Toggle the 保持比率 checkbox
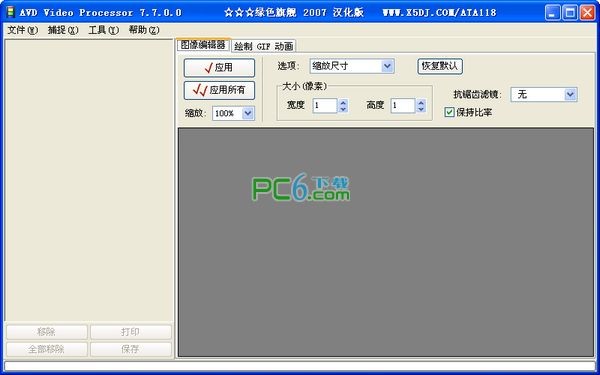Image resolution: width=600 pixels, height=375 pixels. (449, 112)
